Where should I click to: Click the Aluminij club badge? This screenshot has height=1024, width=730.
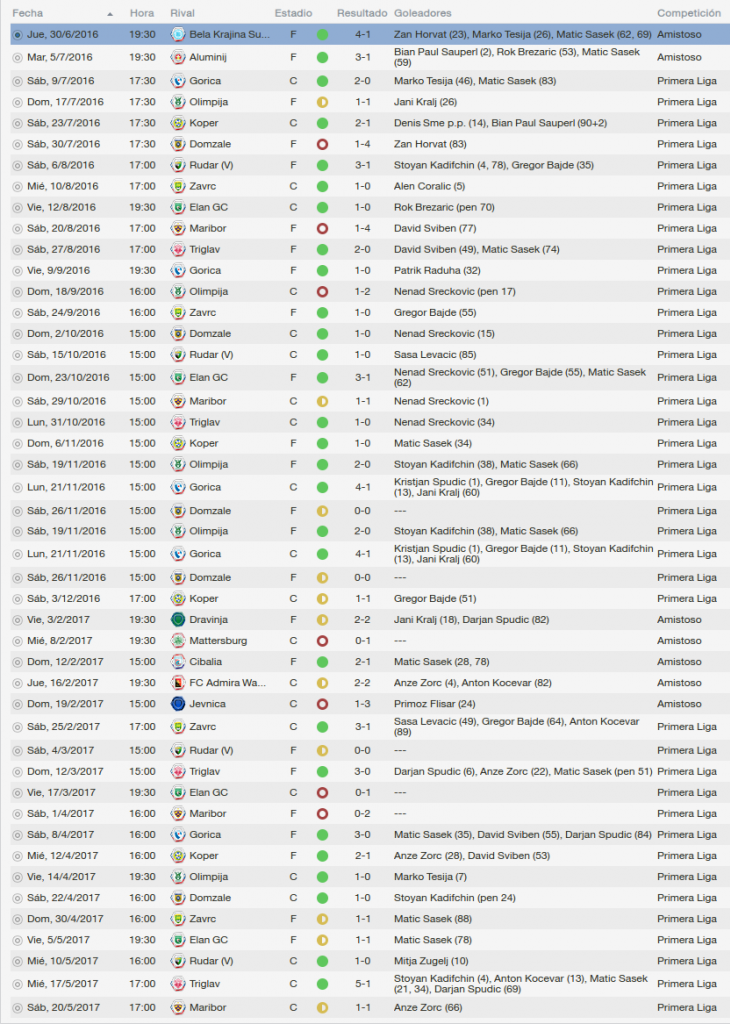[x=178, y=57]
